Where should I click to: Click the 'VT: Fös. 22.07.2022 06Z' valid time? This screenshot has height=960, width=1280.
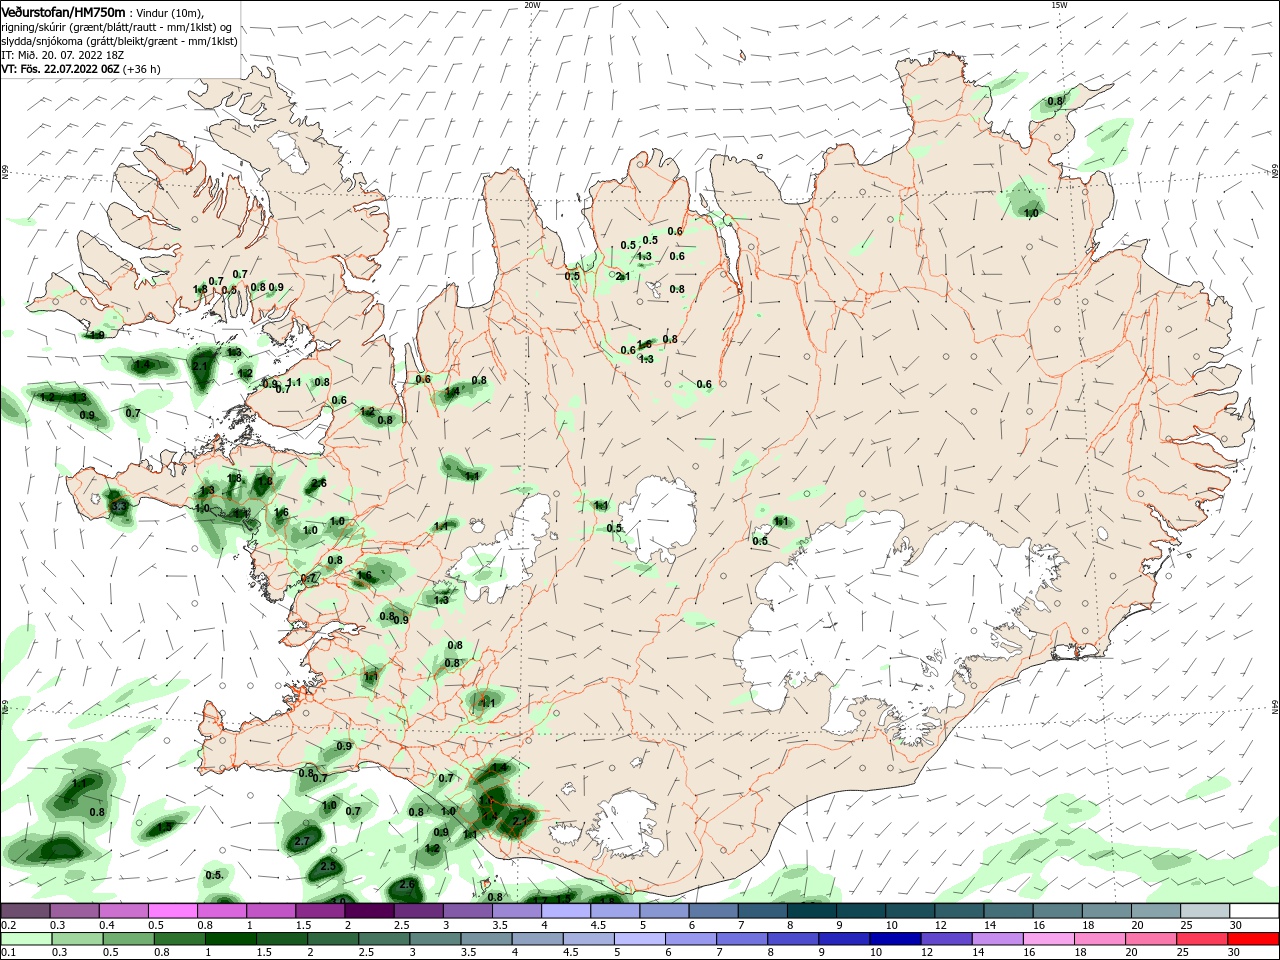pos(60,69)
